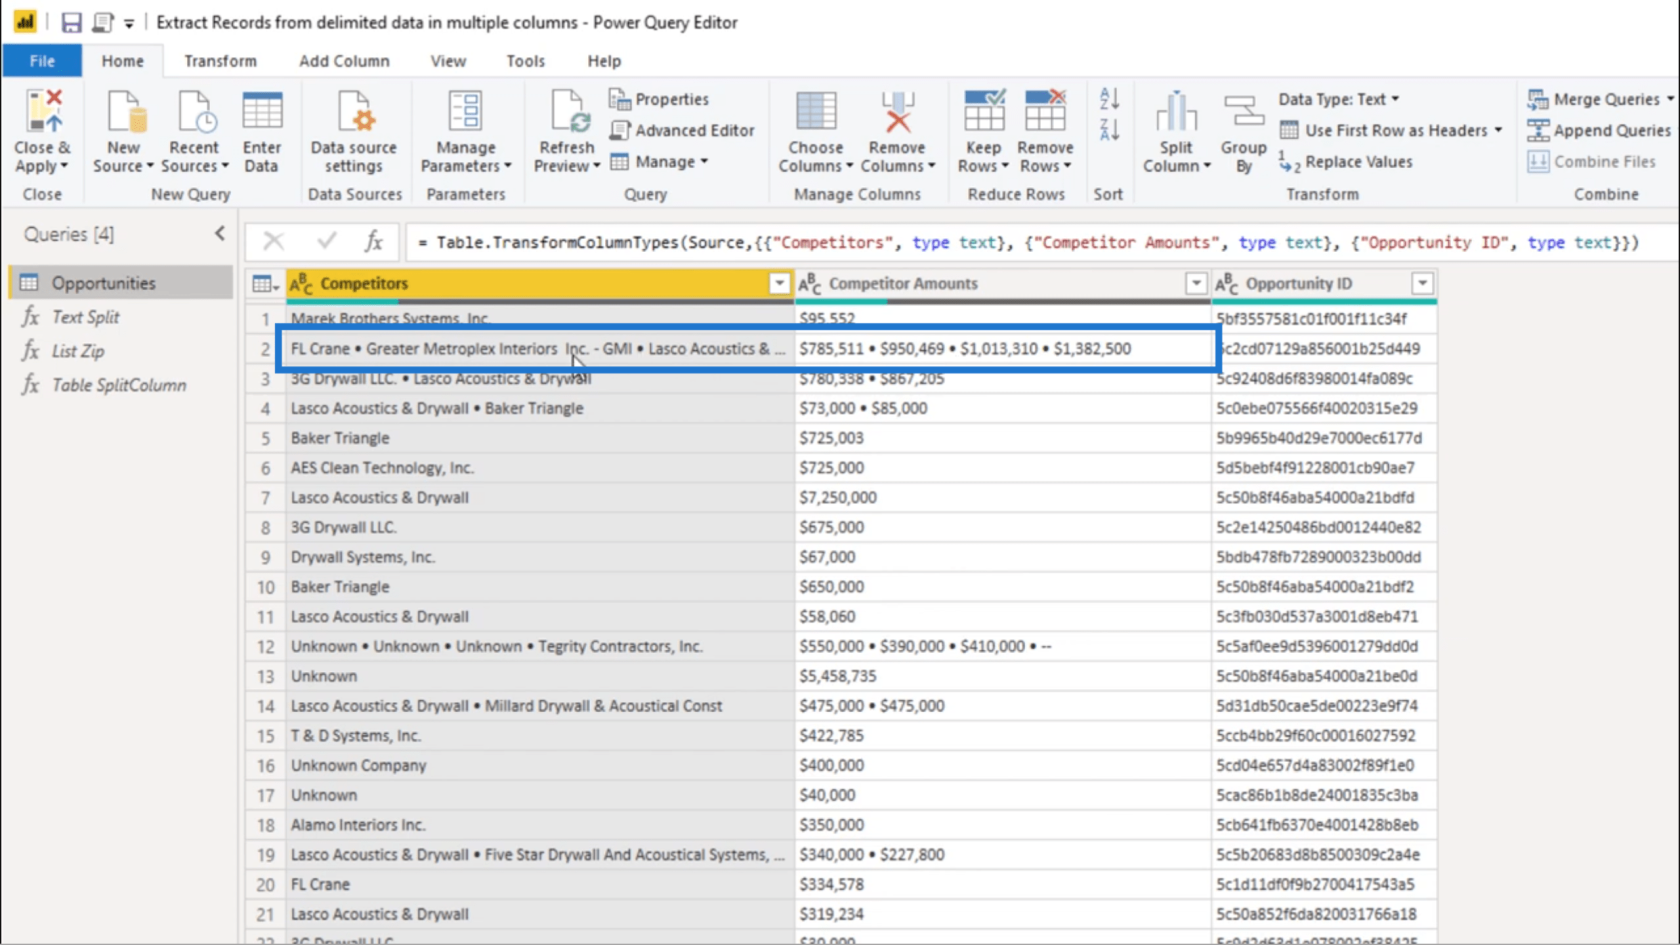Cancel the formula edit with X icon
Screen dimensions: 1680x945
click(273, 241)
